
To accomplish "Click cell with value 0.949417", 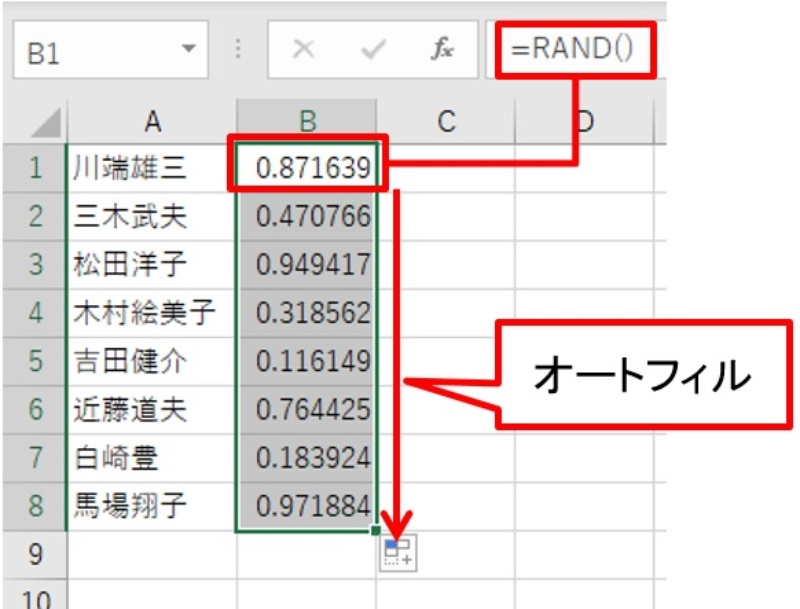I will click(308, 265).
